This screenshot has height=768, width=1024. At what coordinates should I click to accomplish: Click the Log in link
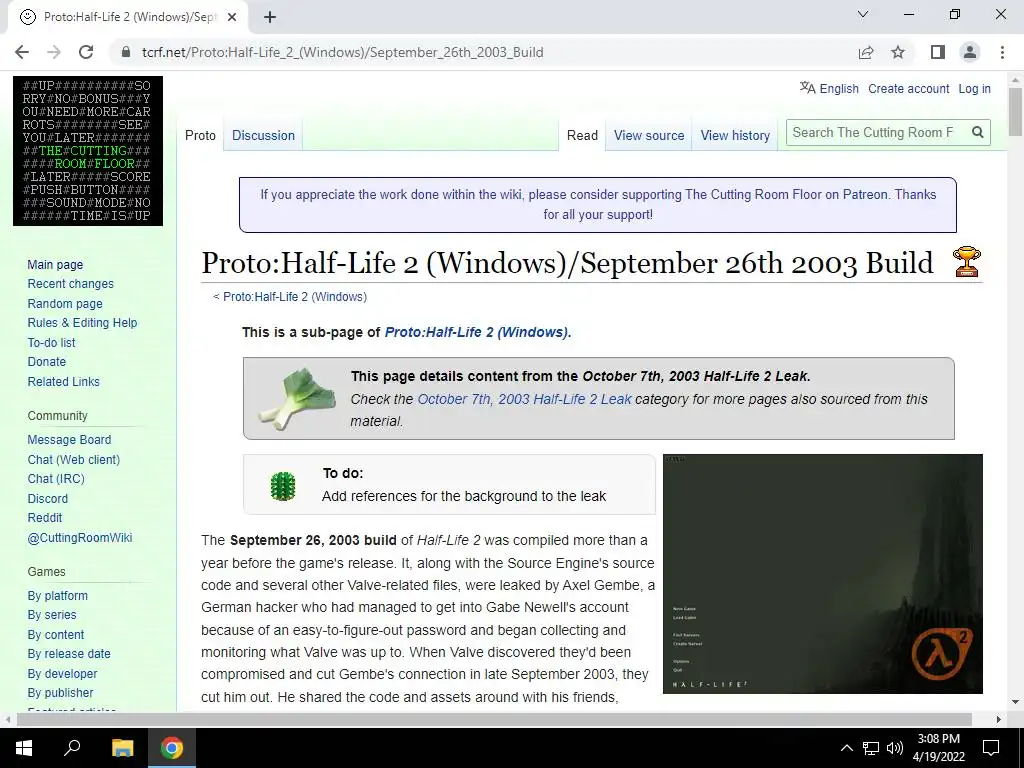(974, 89)
